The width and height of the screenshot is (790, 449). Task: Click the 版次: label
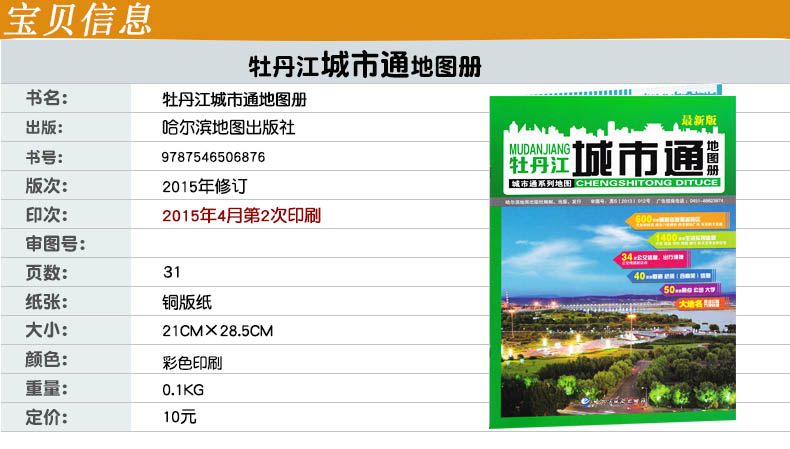[46, 186]
